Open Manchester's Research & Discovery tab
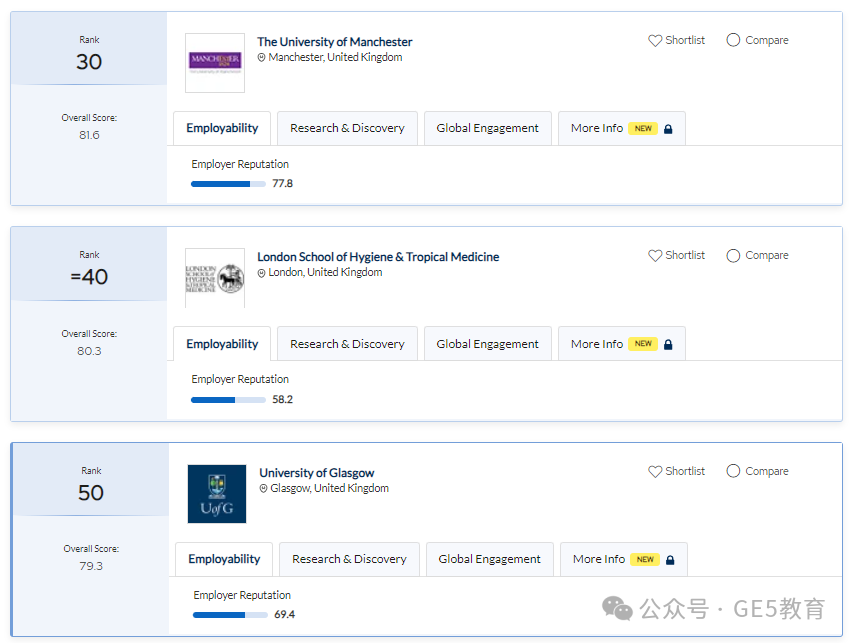The width and height of the screenshot is (853, 643). 347,128
